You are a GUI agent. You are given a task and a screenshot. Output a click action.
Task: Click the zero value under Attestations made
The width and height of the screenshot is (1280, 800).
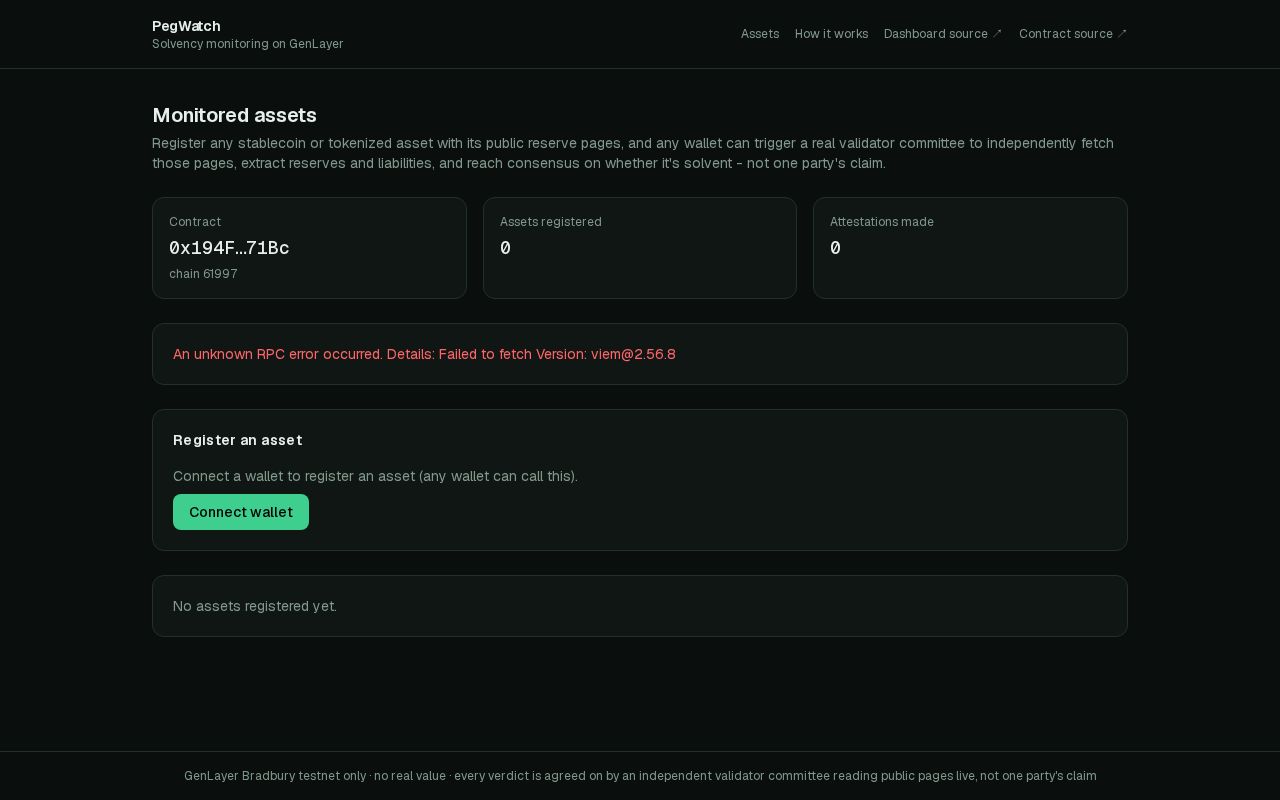pos(835,248)
